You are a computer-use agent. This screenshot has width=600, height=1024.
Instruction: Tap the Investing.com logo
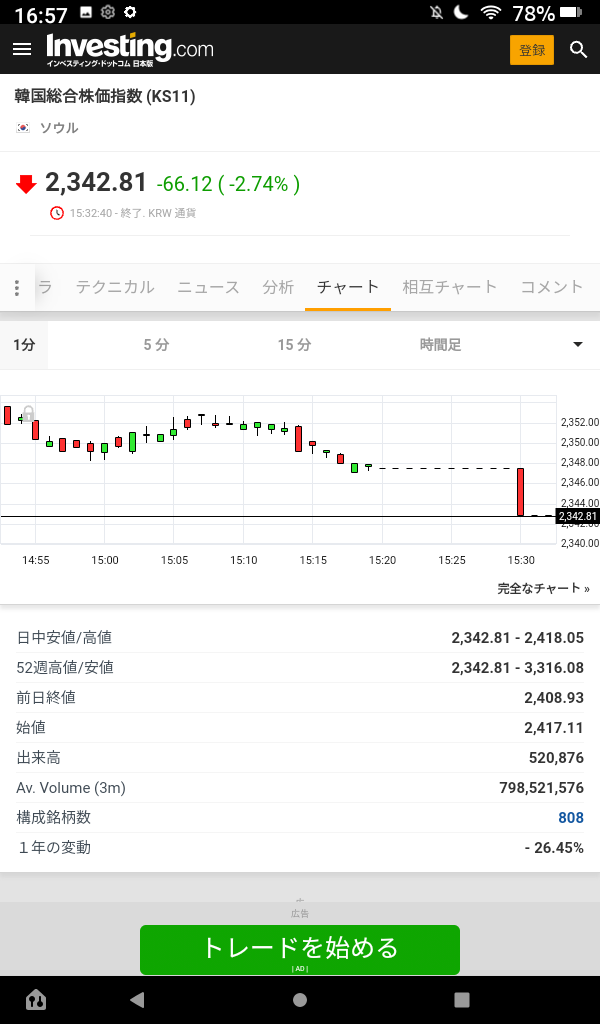click(x=130, y=48)
